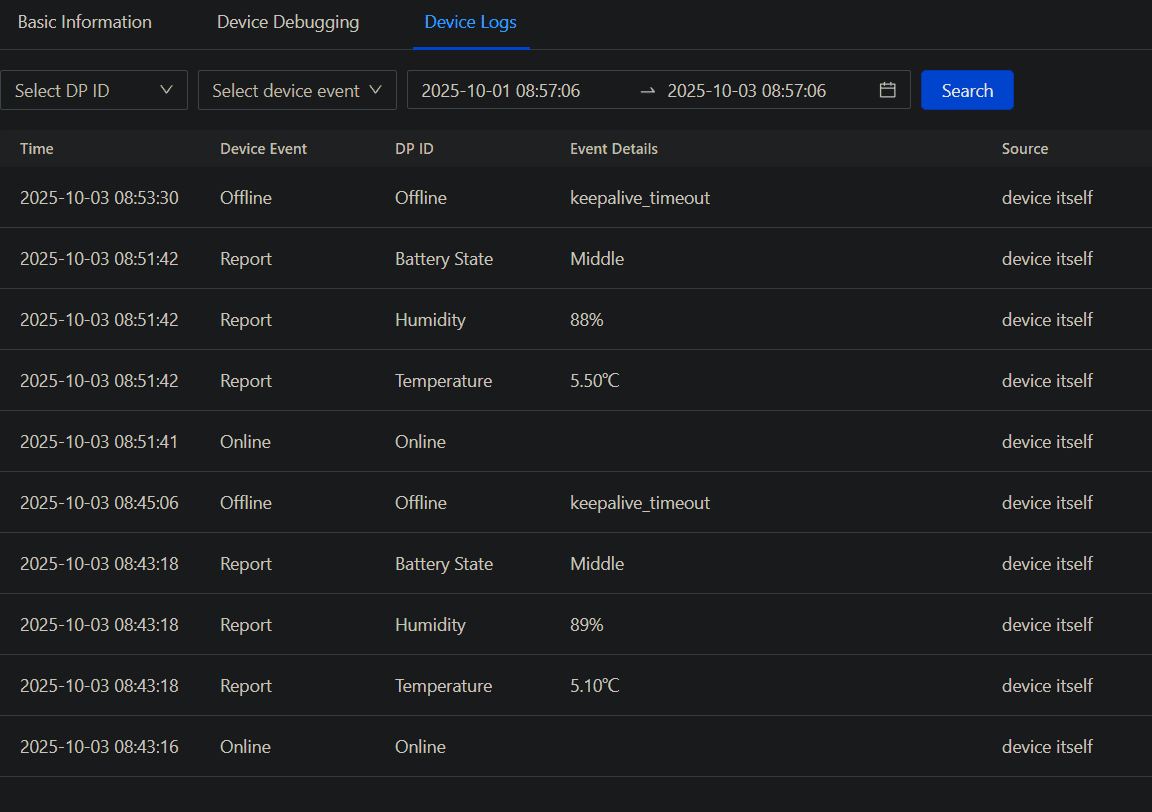This screenshot has height=812, width=1152.
Task: Click the arrow between start and end dates
Action: pyautogui.click(x=648, y=90)
